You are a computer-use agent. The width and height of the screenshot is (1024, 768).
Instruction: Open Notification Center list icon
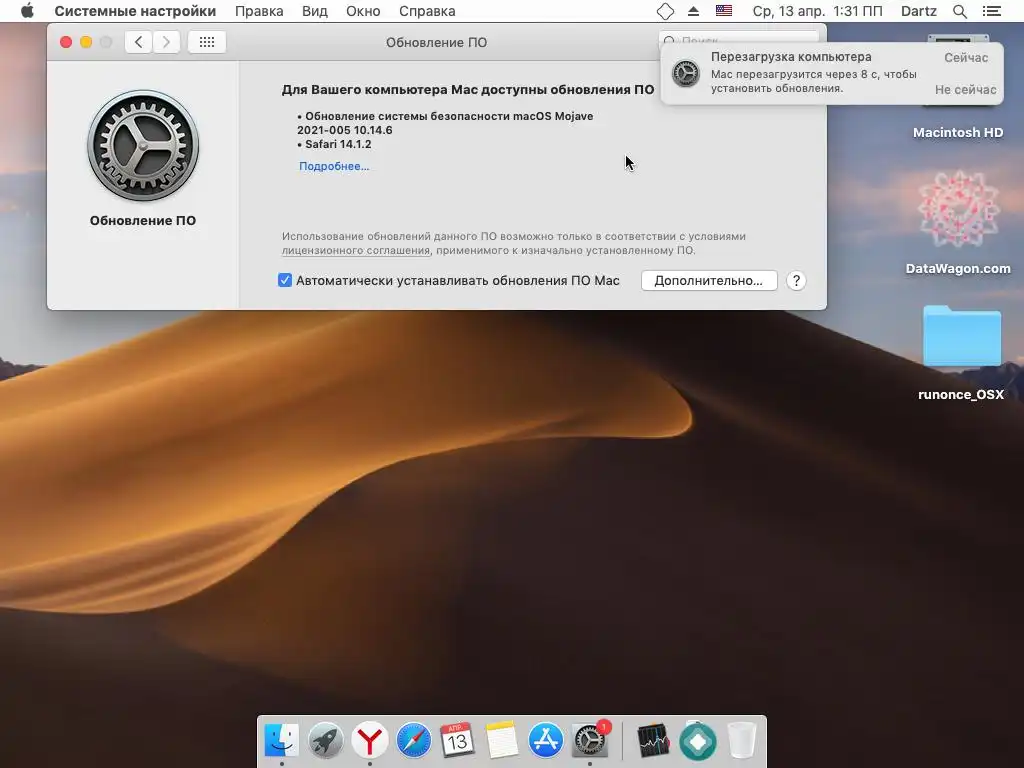[x=991, y=11]
